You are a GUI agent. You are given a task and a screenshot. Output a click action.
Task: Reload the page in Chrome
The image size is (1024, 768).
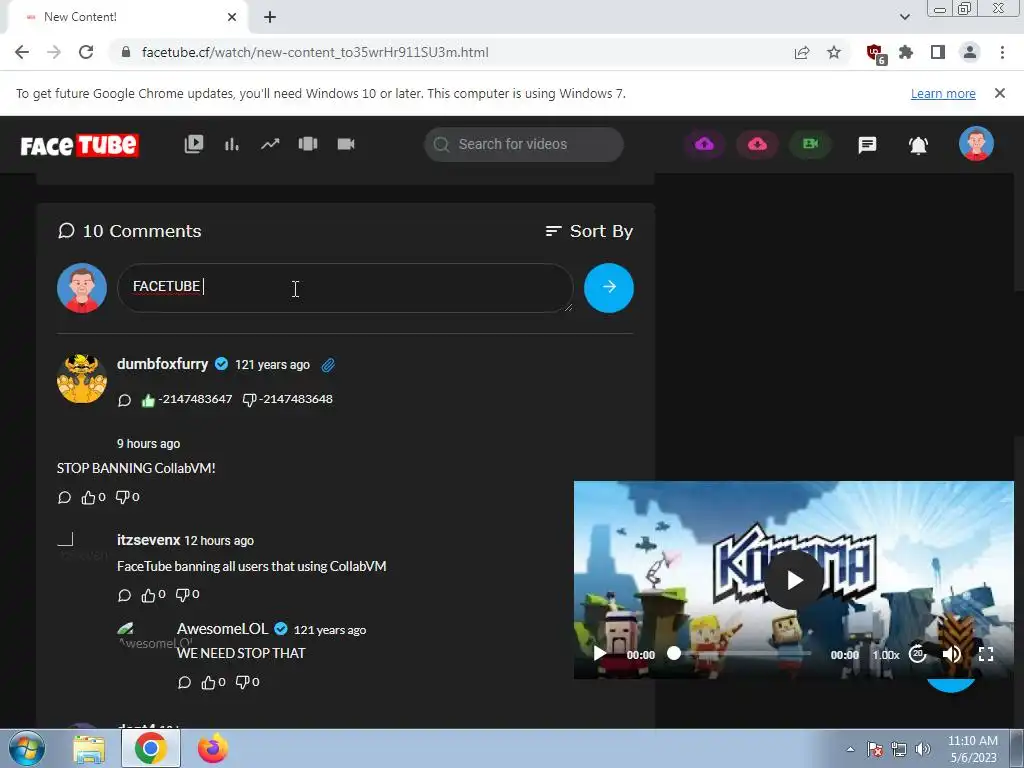click(x=86, y=52)
